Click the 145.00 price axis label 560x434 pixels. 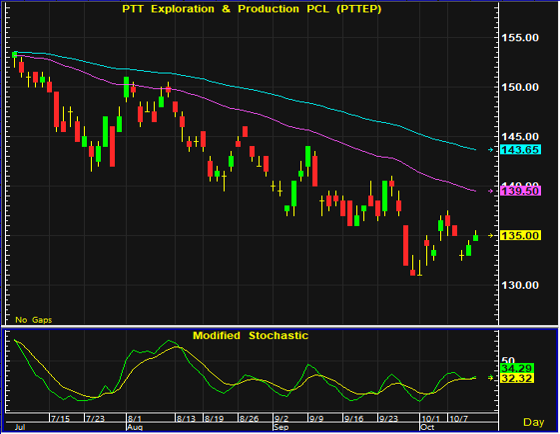(520, 136)
